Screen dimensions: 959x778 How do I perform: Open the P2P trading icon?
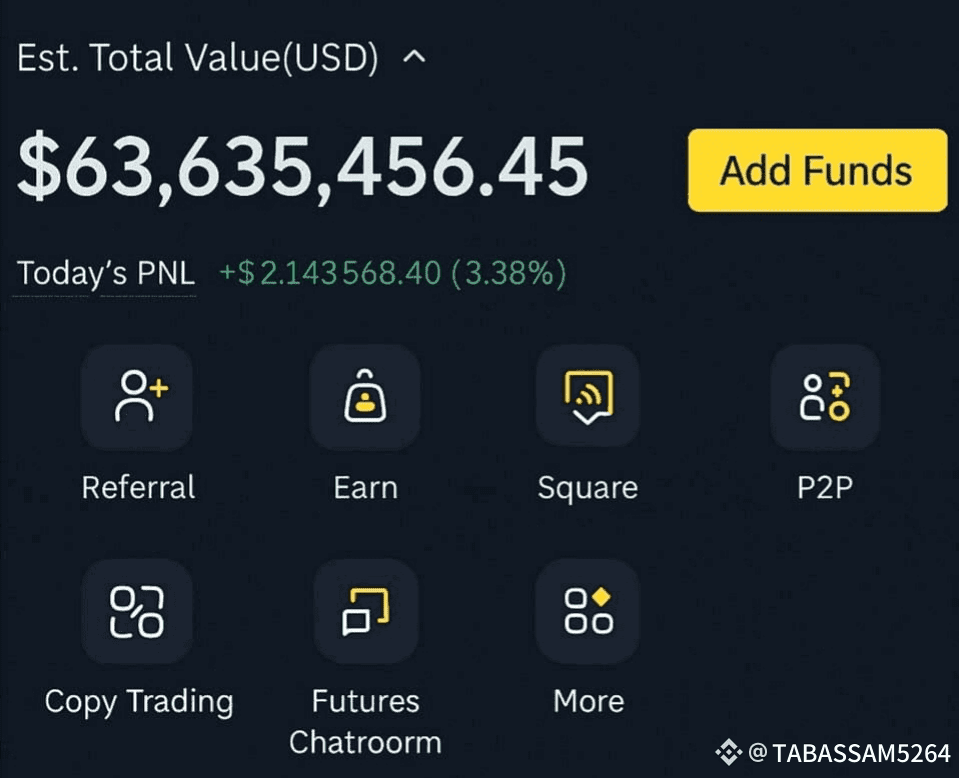(x=825, y=398)
